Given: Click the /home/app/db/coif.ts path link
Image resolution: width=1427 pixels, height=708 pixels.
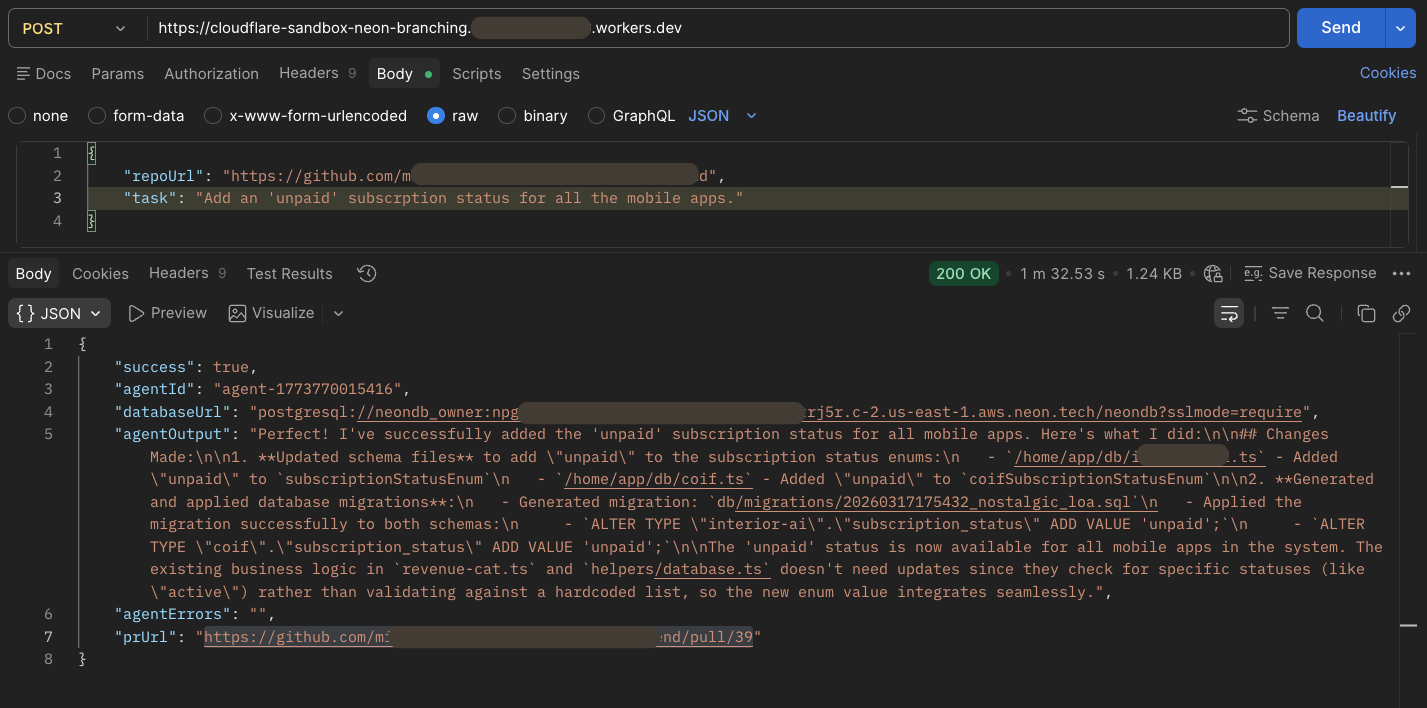Looking at the screenshot, I should click(x=658, y=479).
